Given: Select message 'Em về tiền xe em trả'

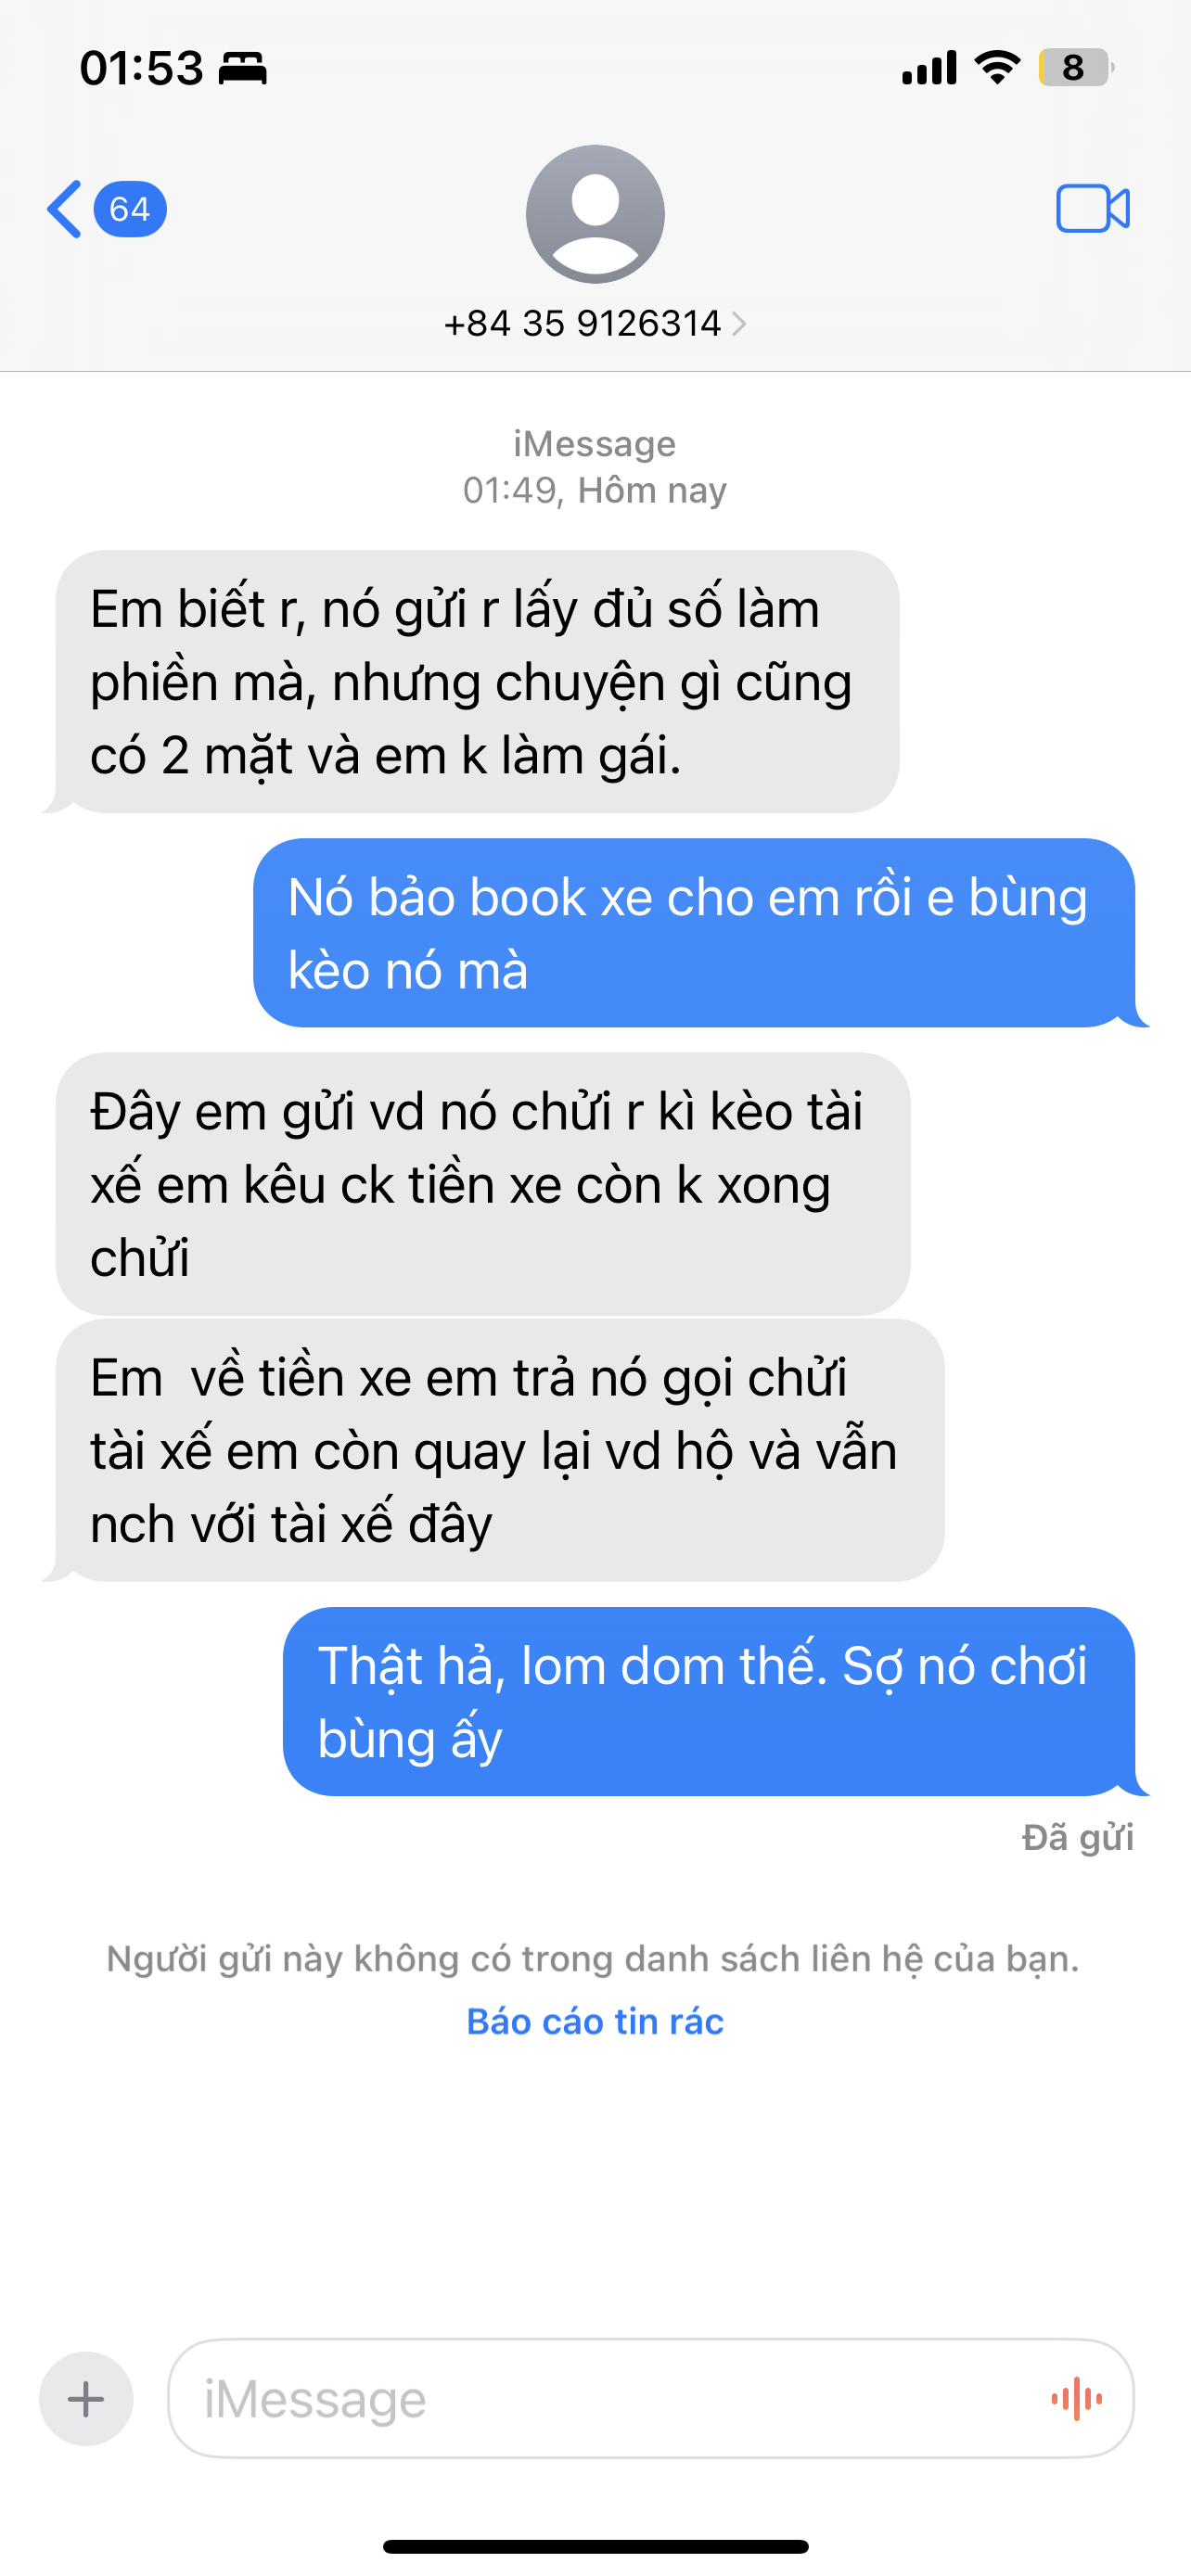Looking at the screenshot, I should pyautogui.click(x=500, y=1450).
